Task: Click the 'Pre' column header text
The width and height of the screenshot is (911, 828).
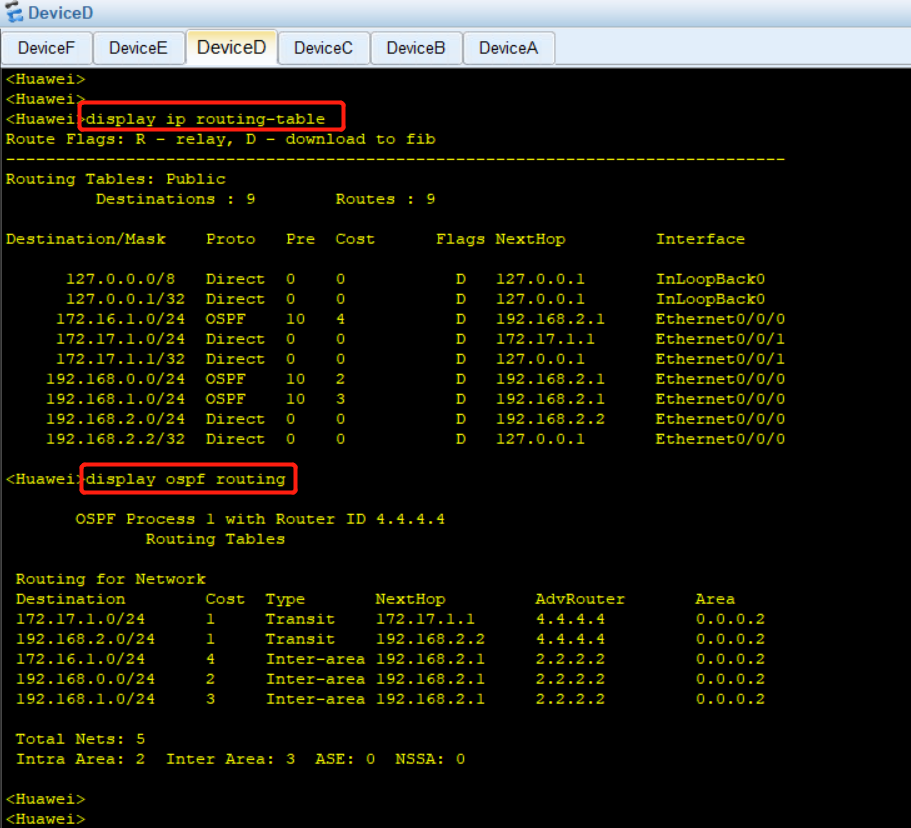Action: pos(300,239)
